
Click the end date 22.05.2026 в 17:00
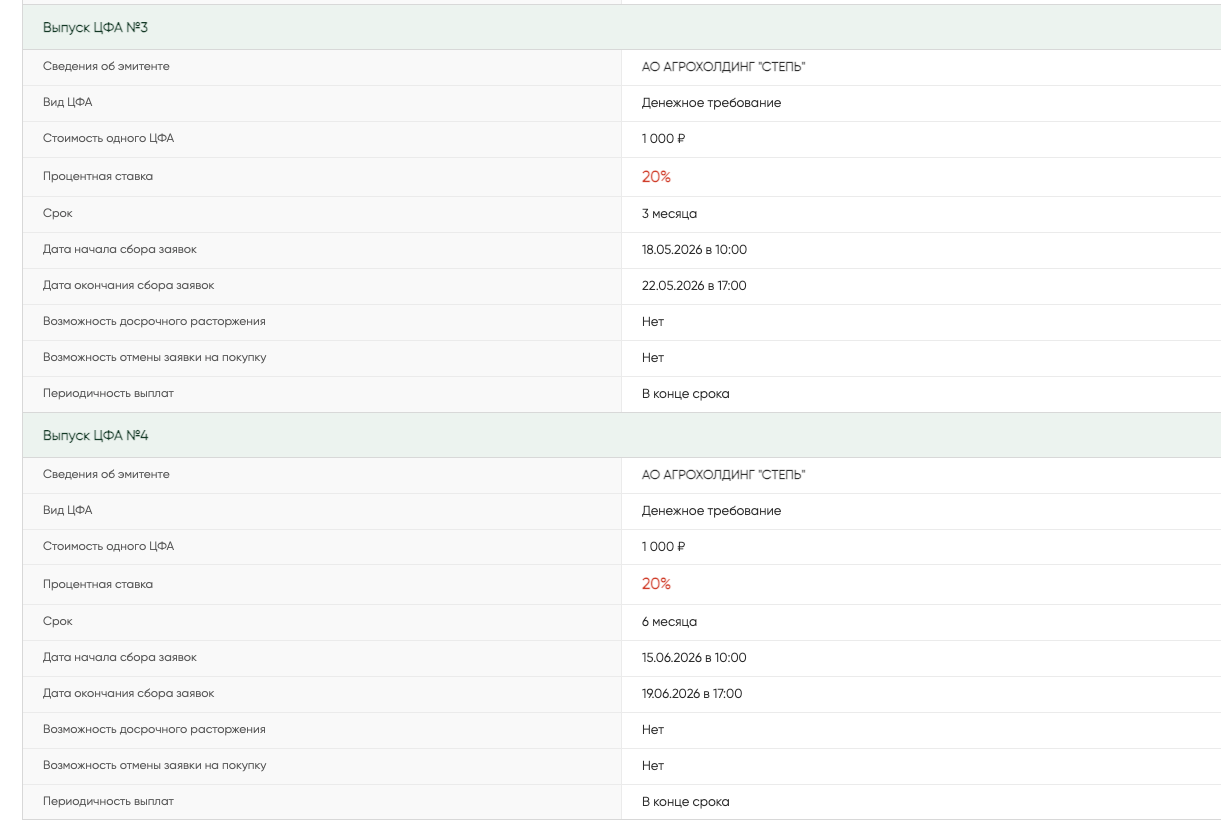694,286
